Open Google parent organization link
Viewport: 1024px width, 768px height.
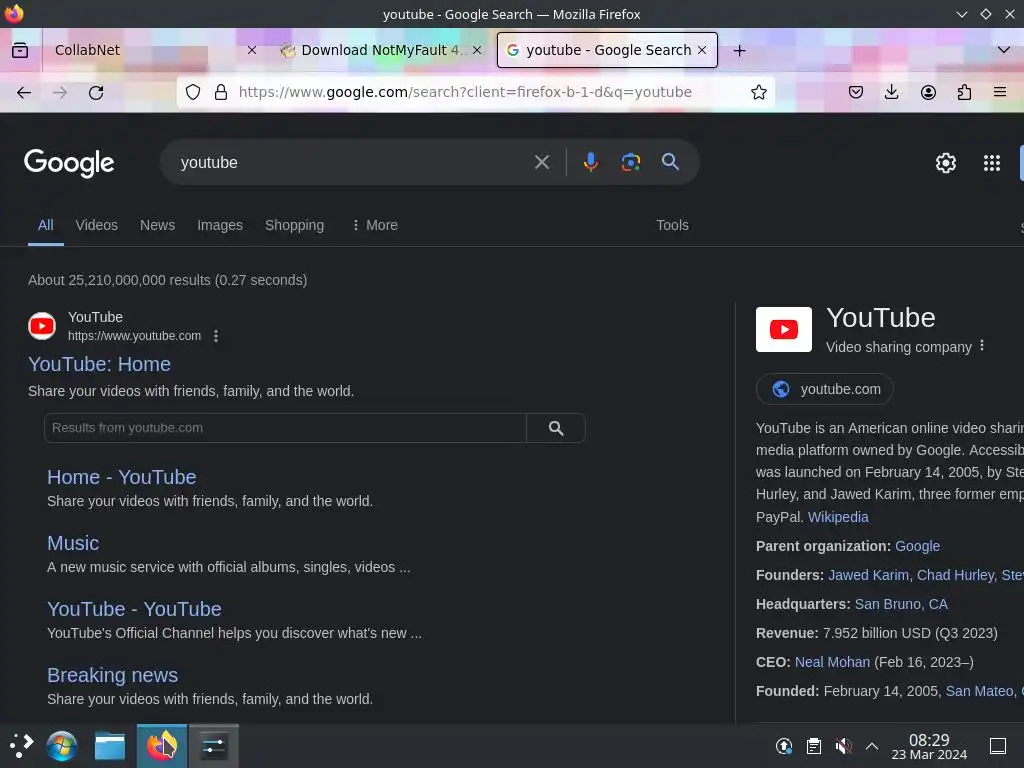click(x=917, y=546)
